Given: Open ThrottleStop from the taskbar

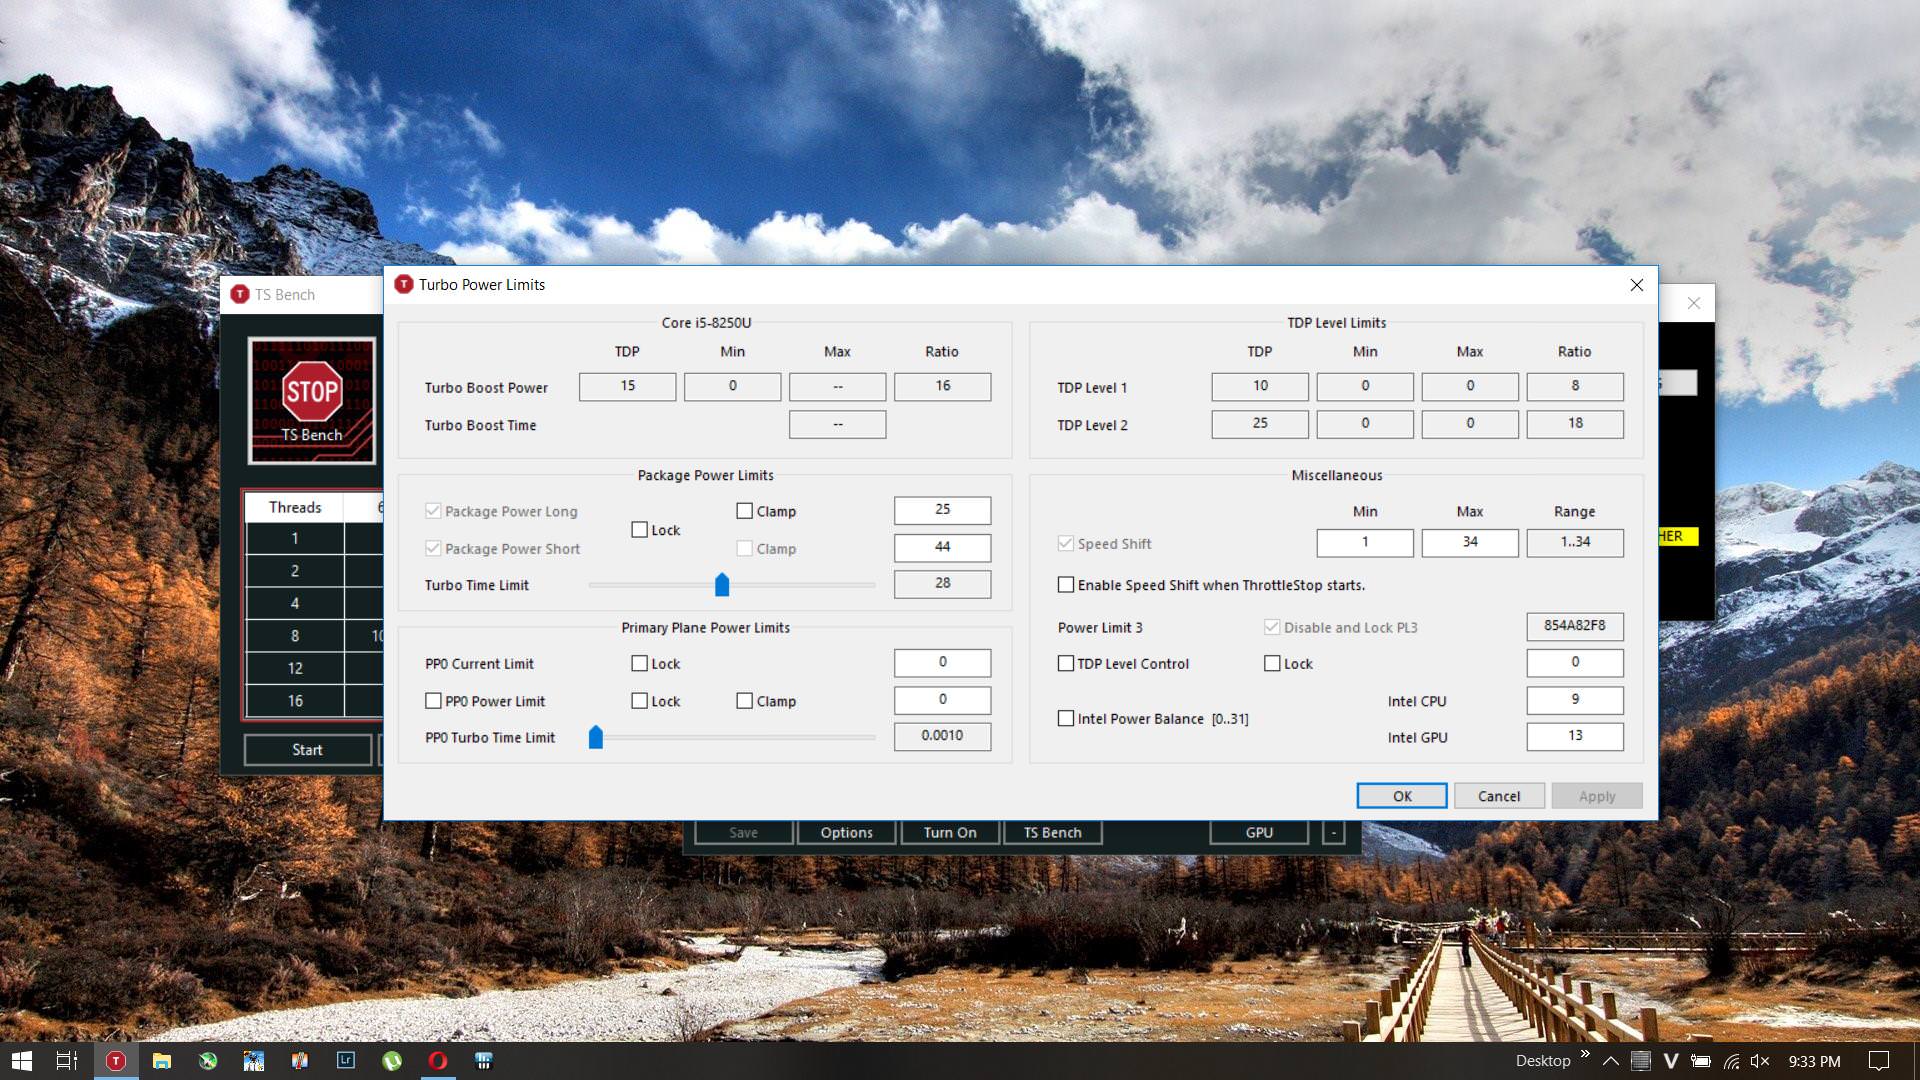Looking at the screenshot, I should [116, 1061].
